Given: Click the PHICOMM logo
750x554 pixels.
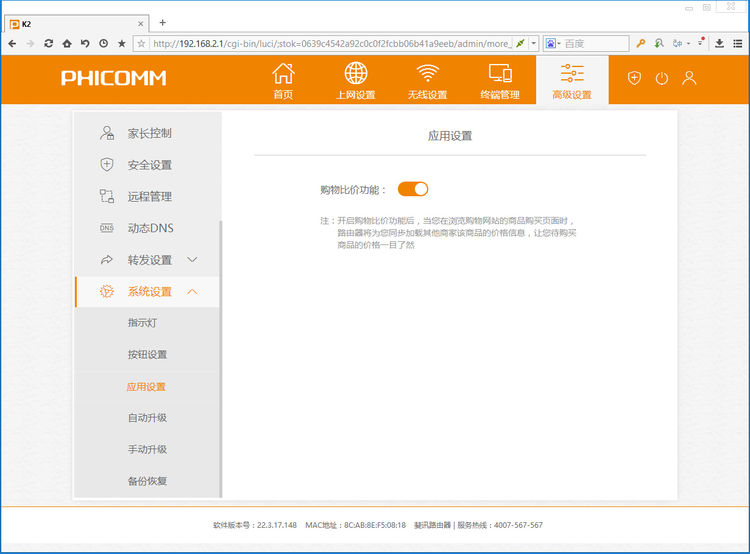Looking at the screenshot, I should pos(113,78).
